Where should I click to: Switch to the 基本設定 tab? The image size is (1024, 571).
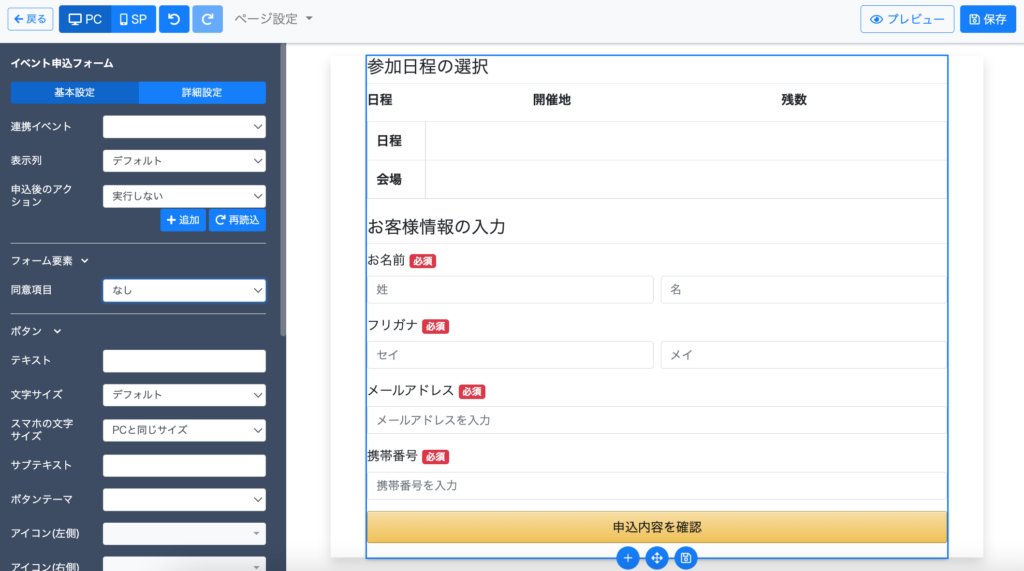[x=74, y=93]
